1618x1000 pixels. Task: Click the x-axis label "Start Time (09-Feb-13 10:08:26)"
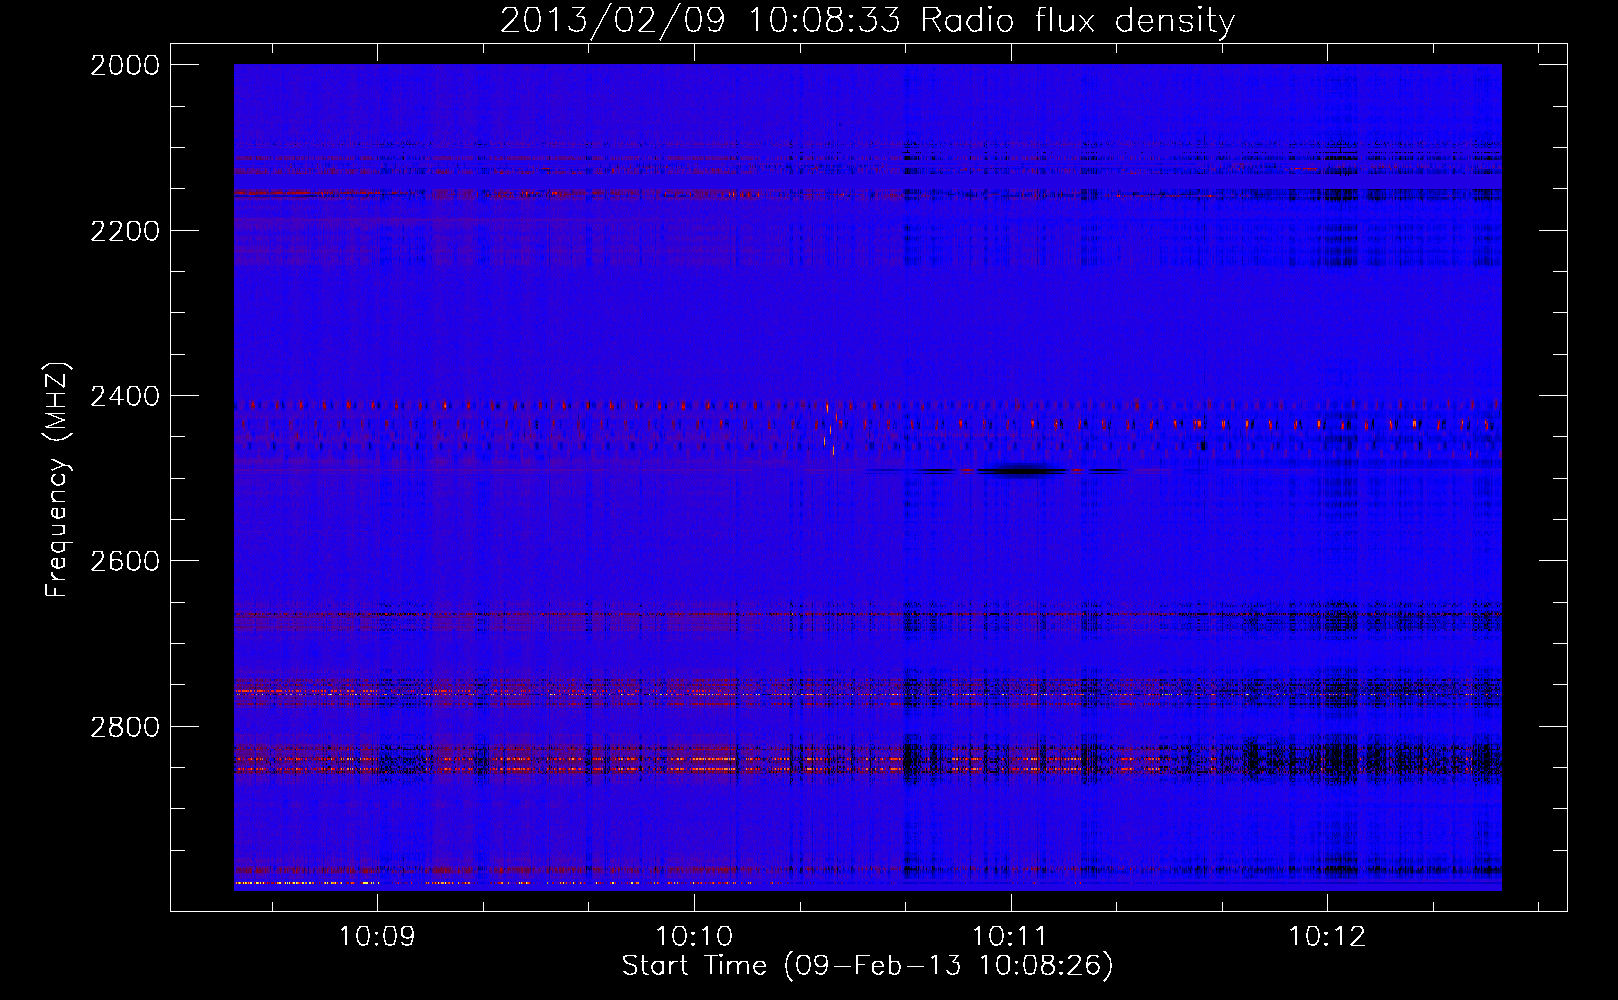[x=867, y=966]
